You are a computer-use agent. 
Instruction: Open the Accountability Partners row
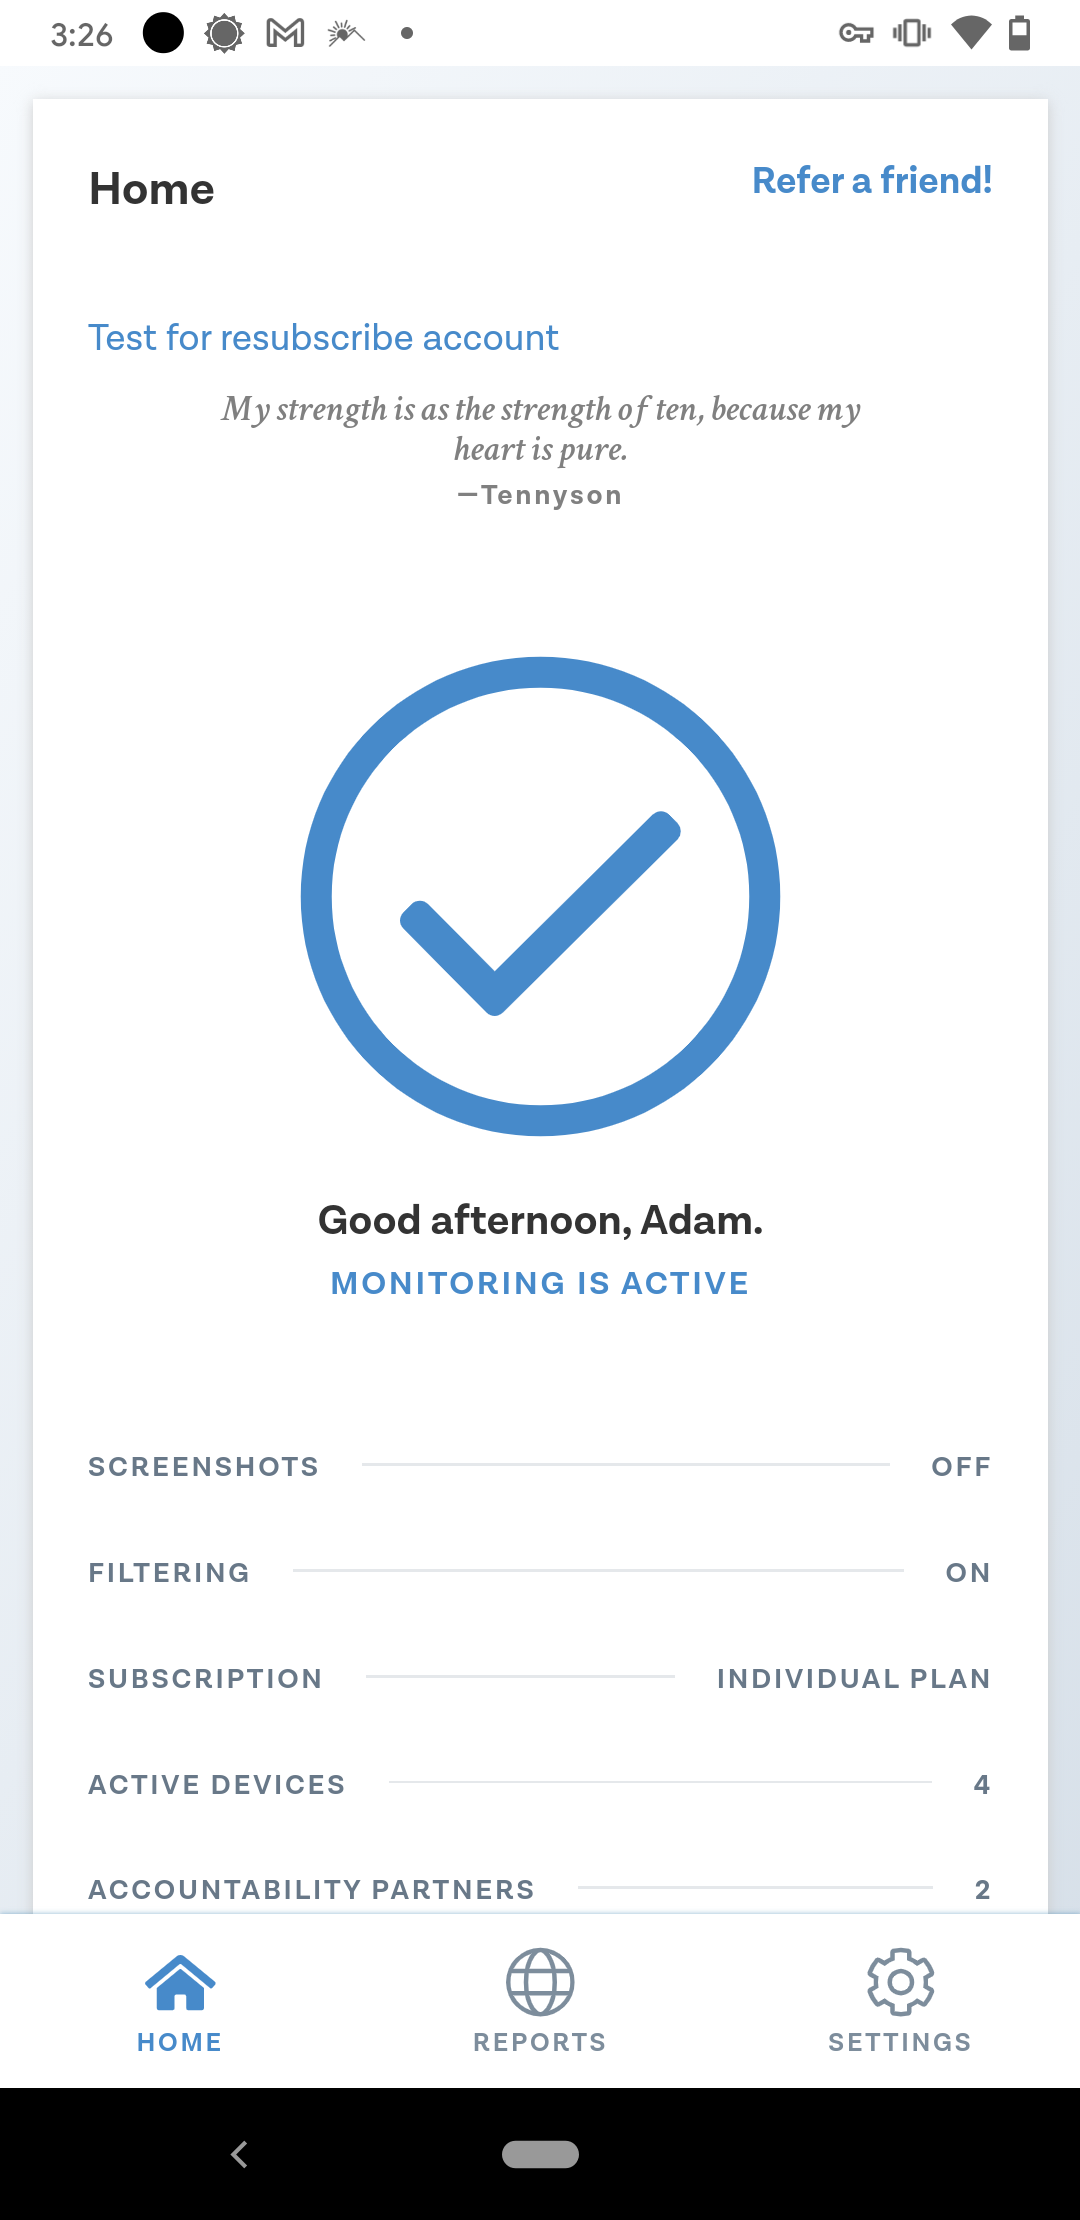(540, 1889)
